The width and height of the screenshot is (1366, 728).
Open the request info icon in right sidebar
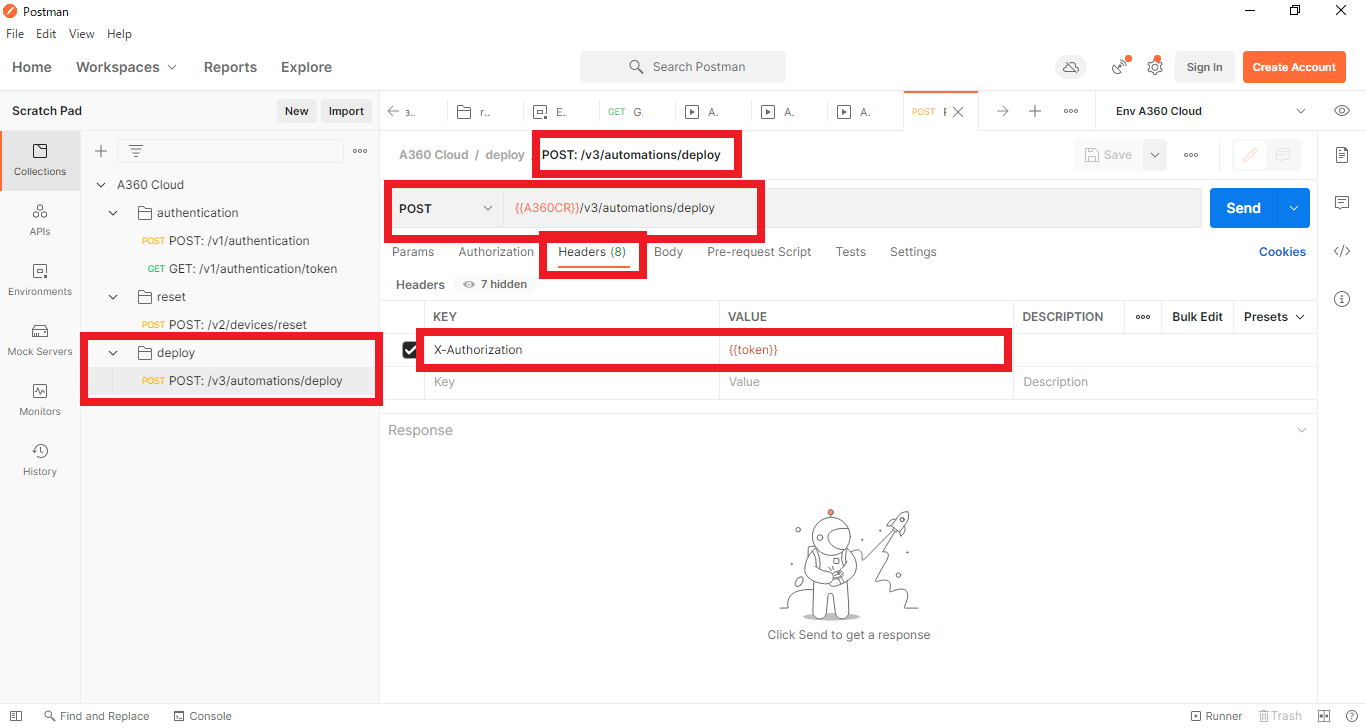(1342, 299)
